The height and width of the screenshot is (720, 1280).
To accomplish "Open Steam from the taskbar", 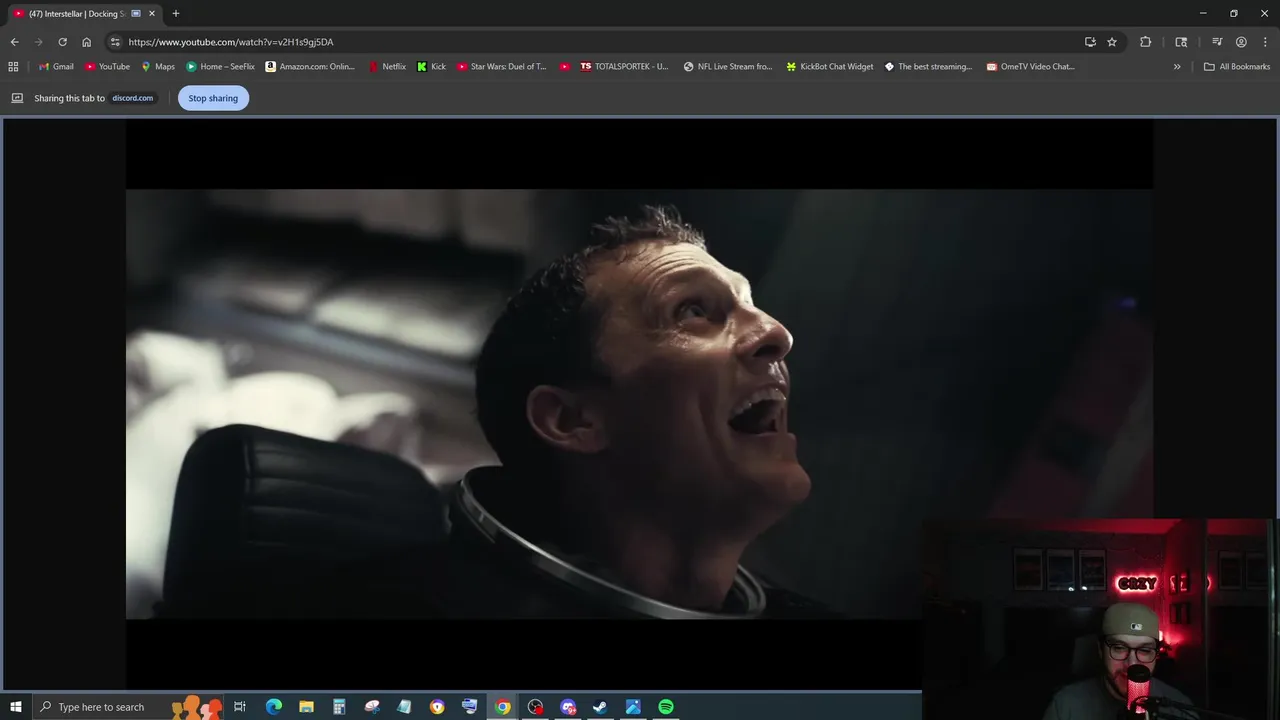I will point(600,707).
